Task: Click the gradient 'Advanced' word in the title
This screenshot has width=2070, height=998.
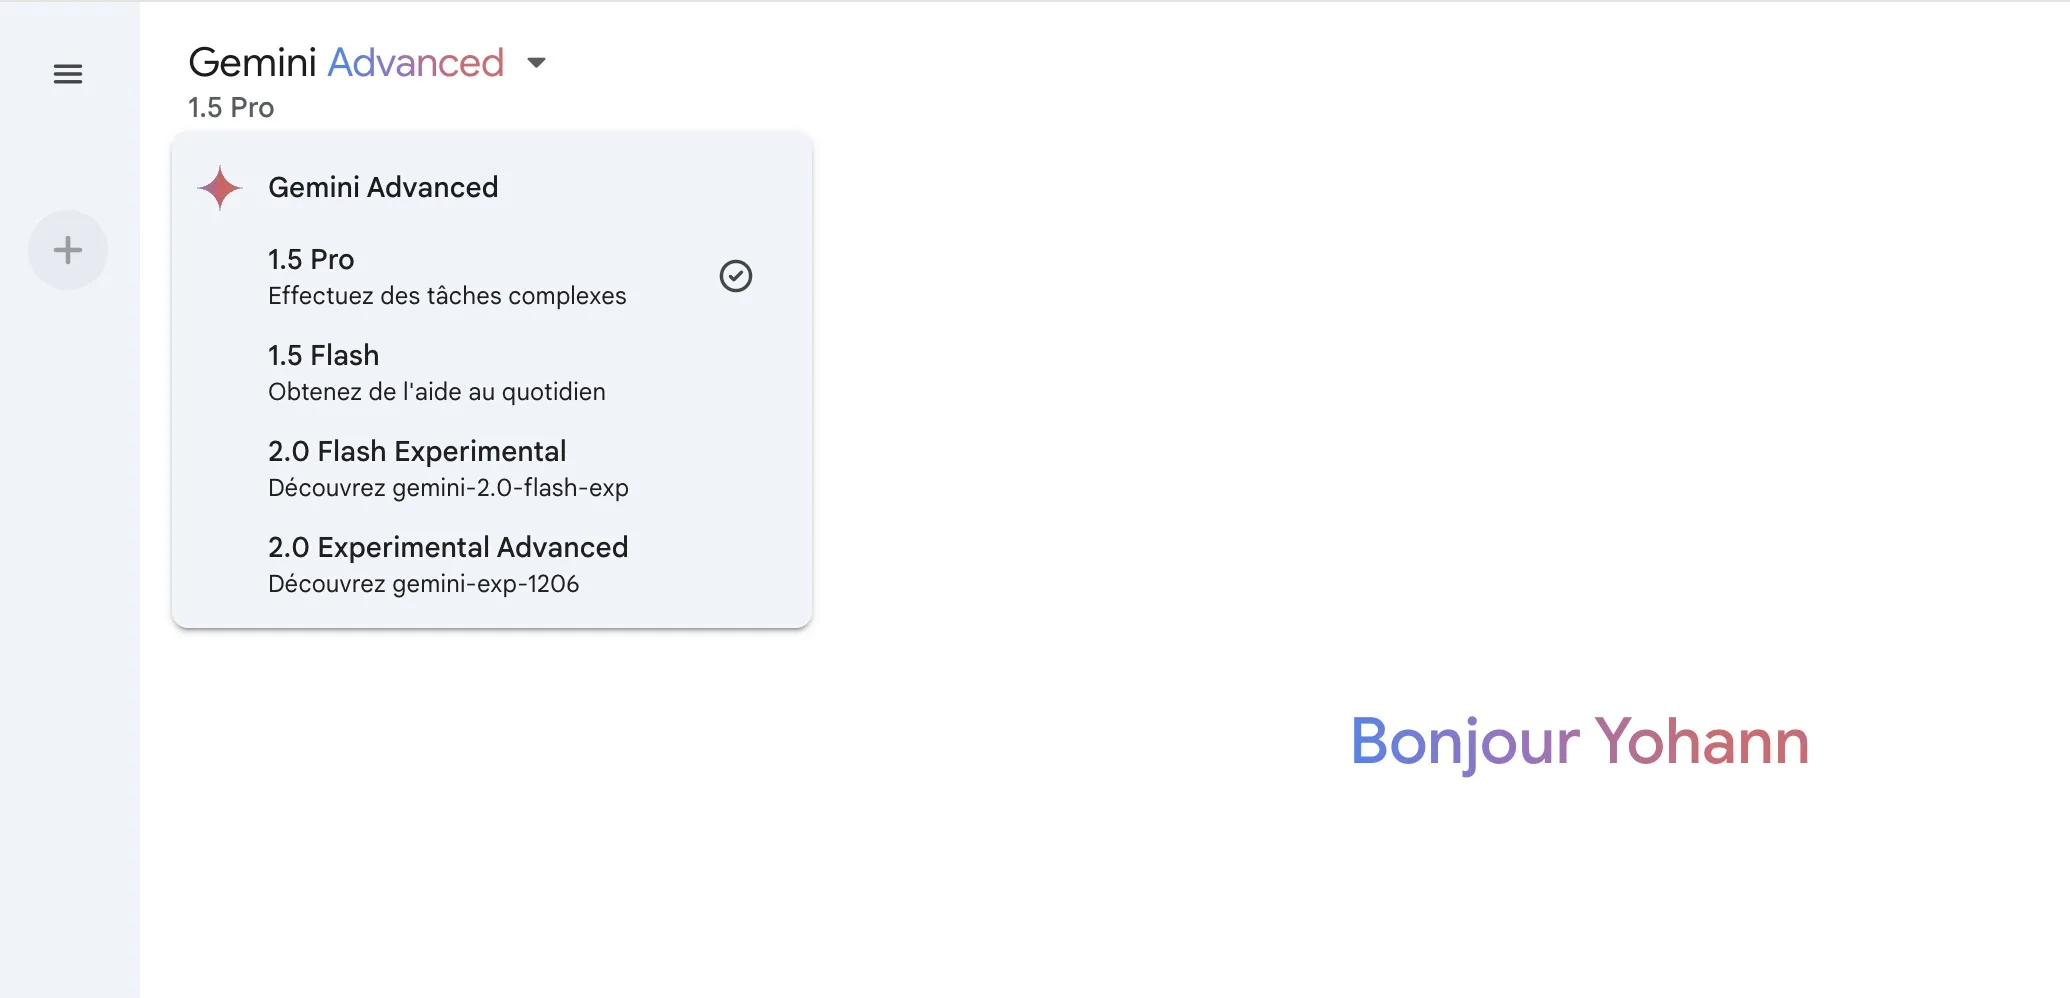Action: [416, 63]
